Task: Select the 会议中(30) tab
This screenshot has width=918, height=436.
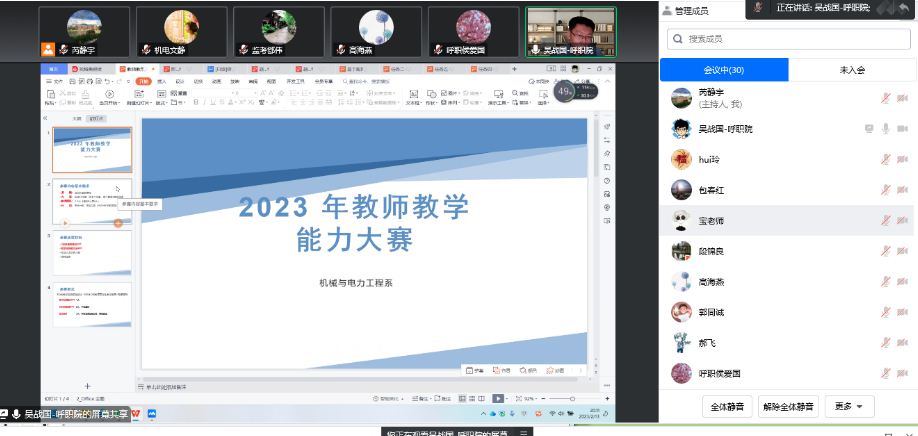Action: click(723, 70)
